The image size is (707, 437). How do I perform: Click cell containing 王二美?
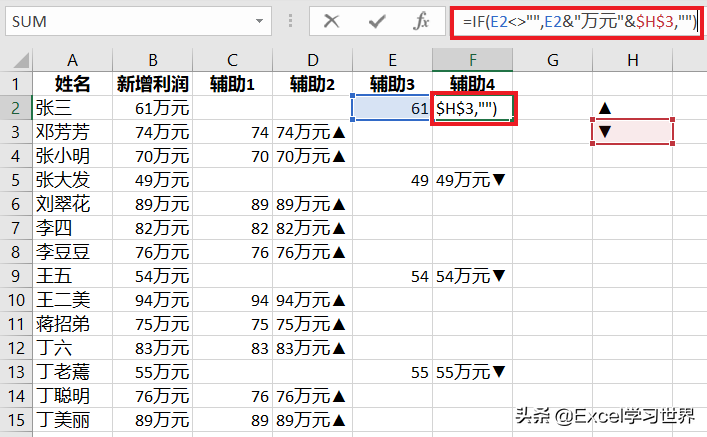(72, 300)
